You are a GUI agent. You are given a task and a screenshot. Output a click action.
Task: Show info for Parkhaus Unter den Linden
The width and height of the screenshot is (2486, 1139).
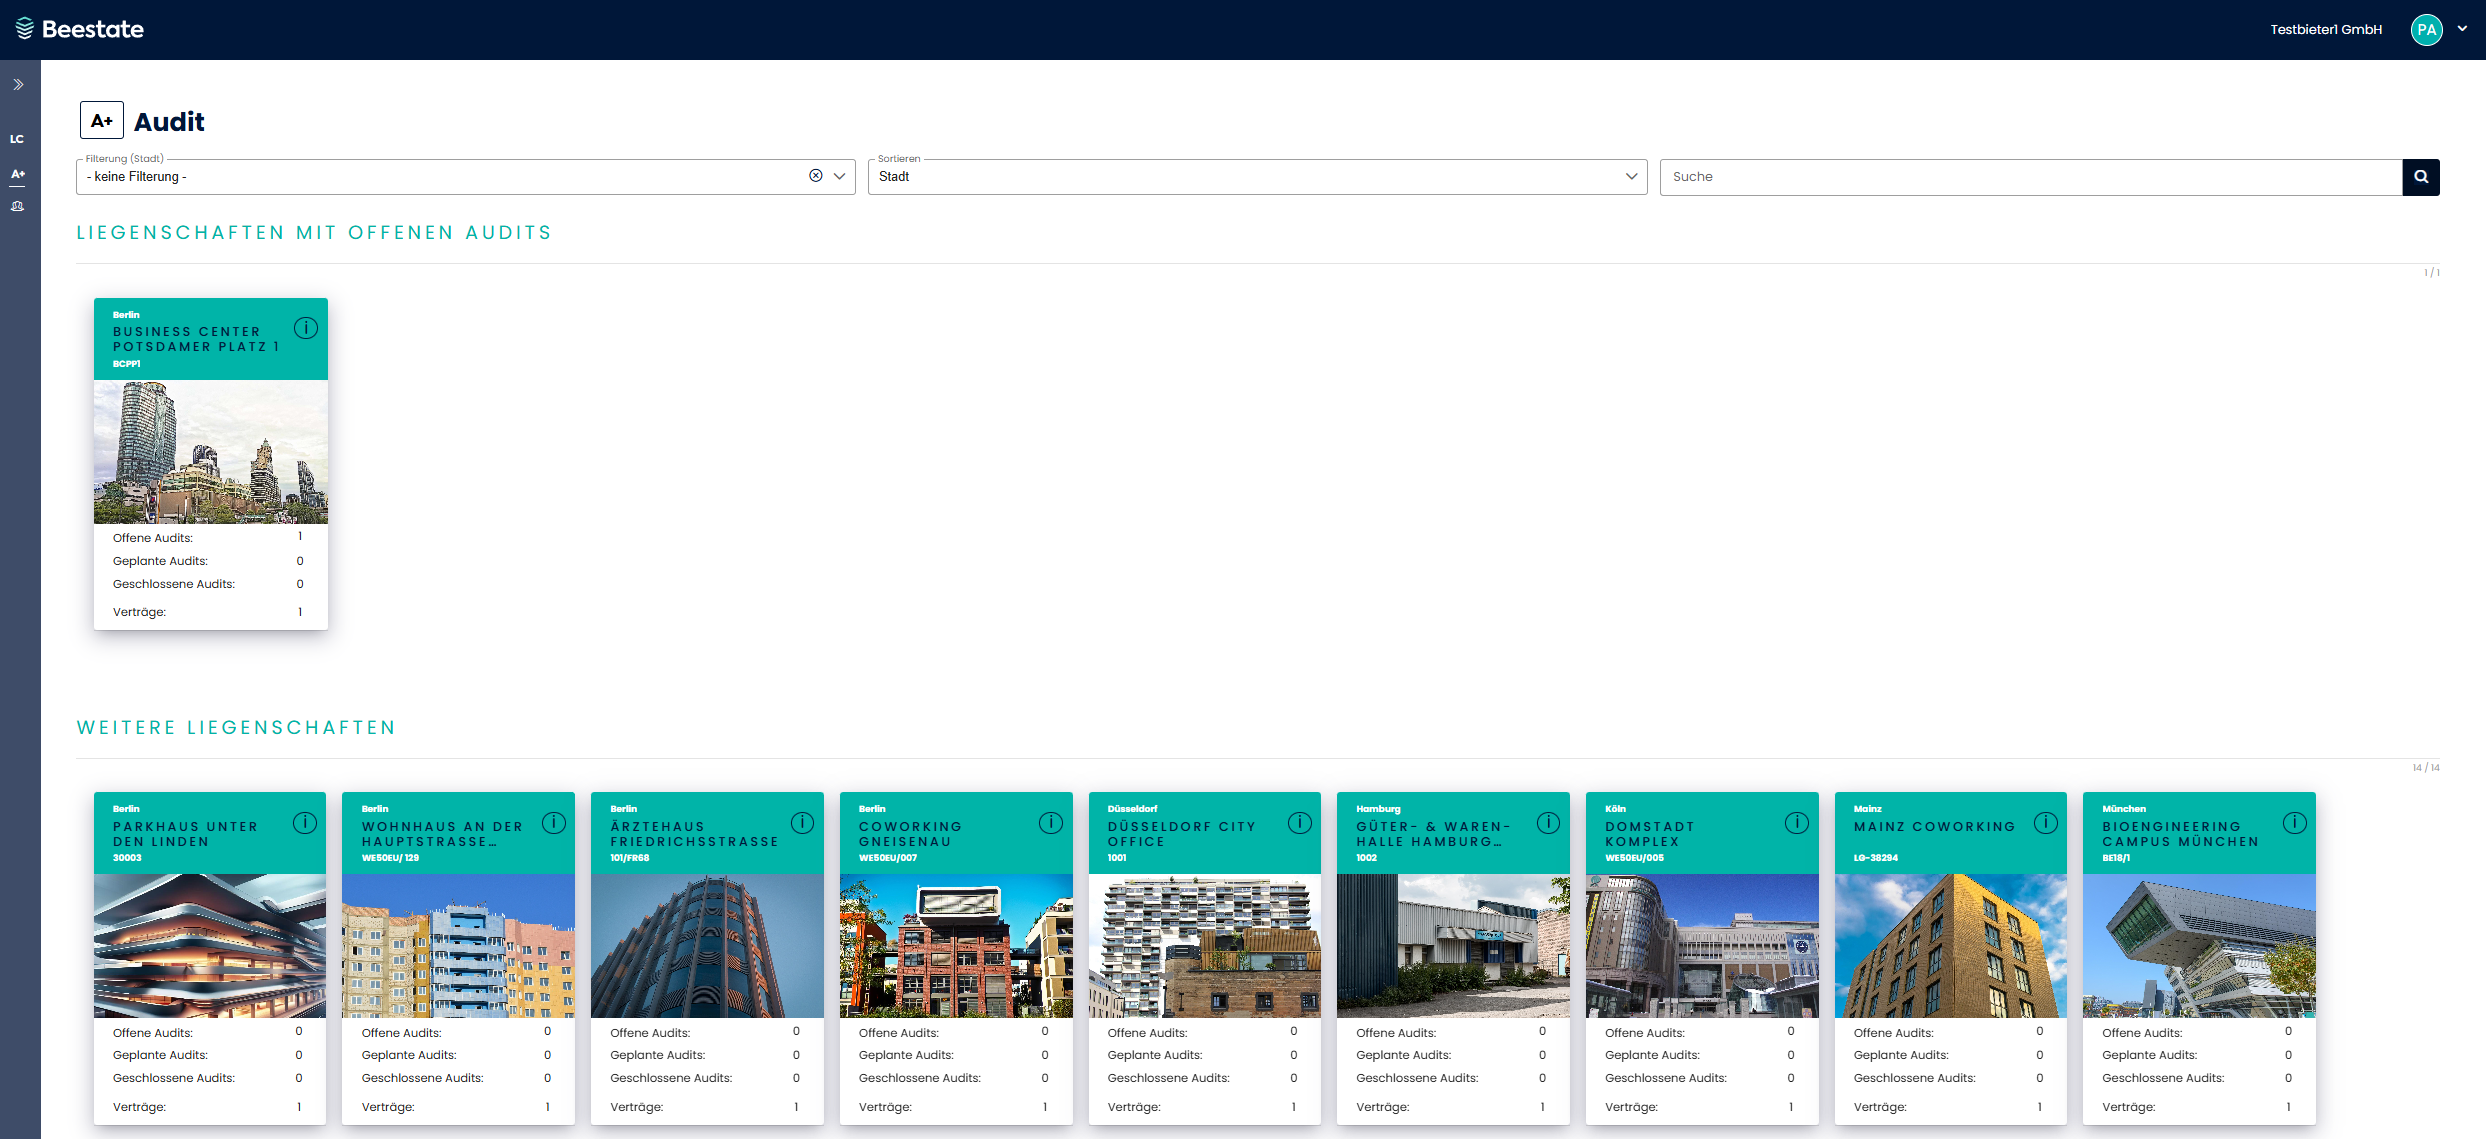[x=305, y=823]
